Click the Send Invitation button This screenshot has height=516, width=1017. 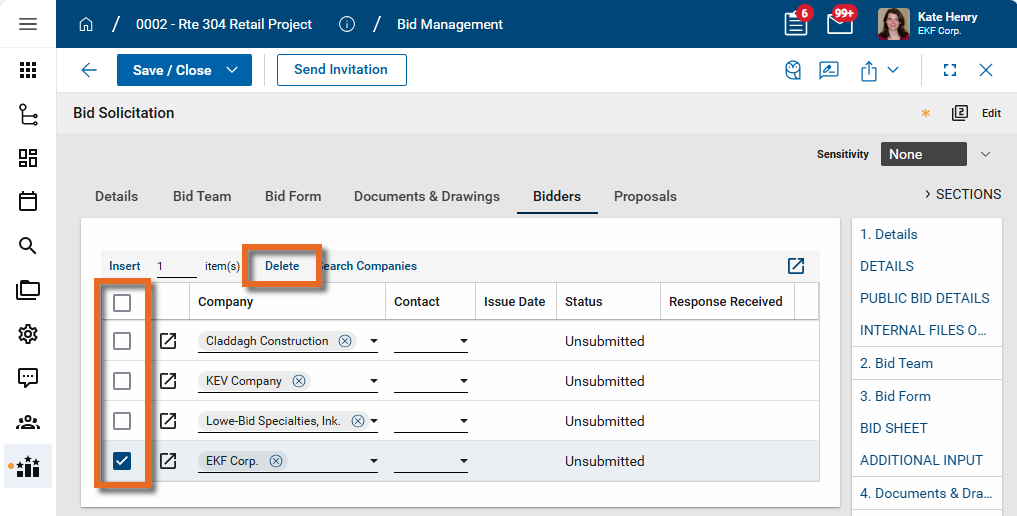pyautogui.click(x=341, y=70)
